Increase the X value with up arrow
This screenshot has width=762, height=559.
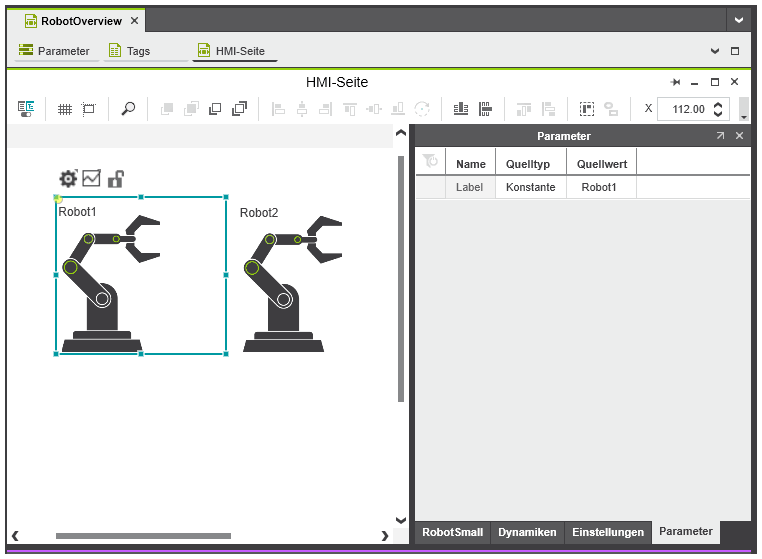(x=718, y=104)
